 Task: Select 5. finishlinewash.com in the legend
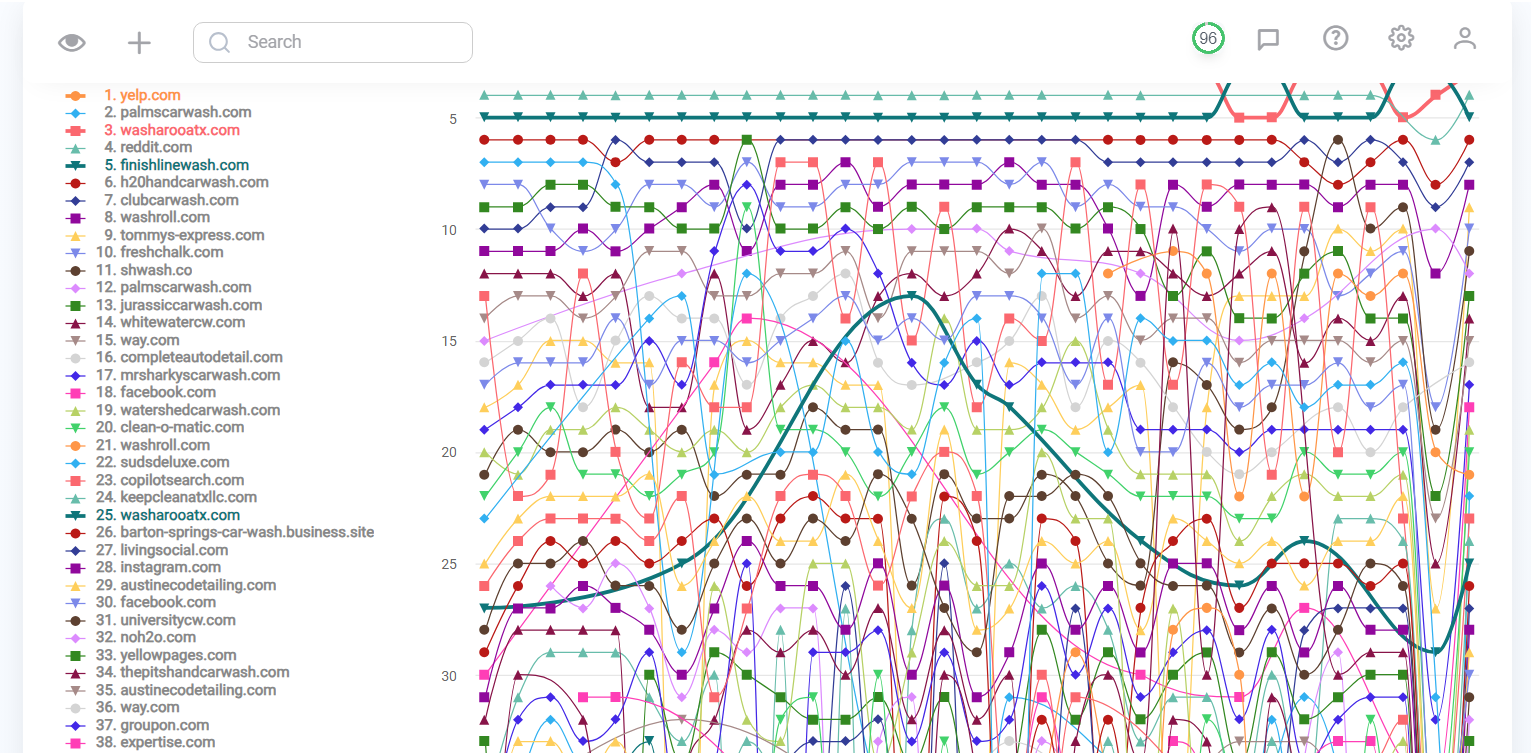157,165
